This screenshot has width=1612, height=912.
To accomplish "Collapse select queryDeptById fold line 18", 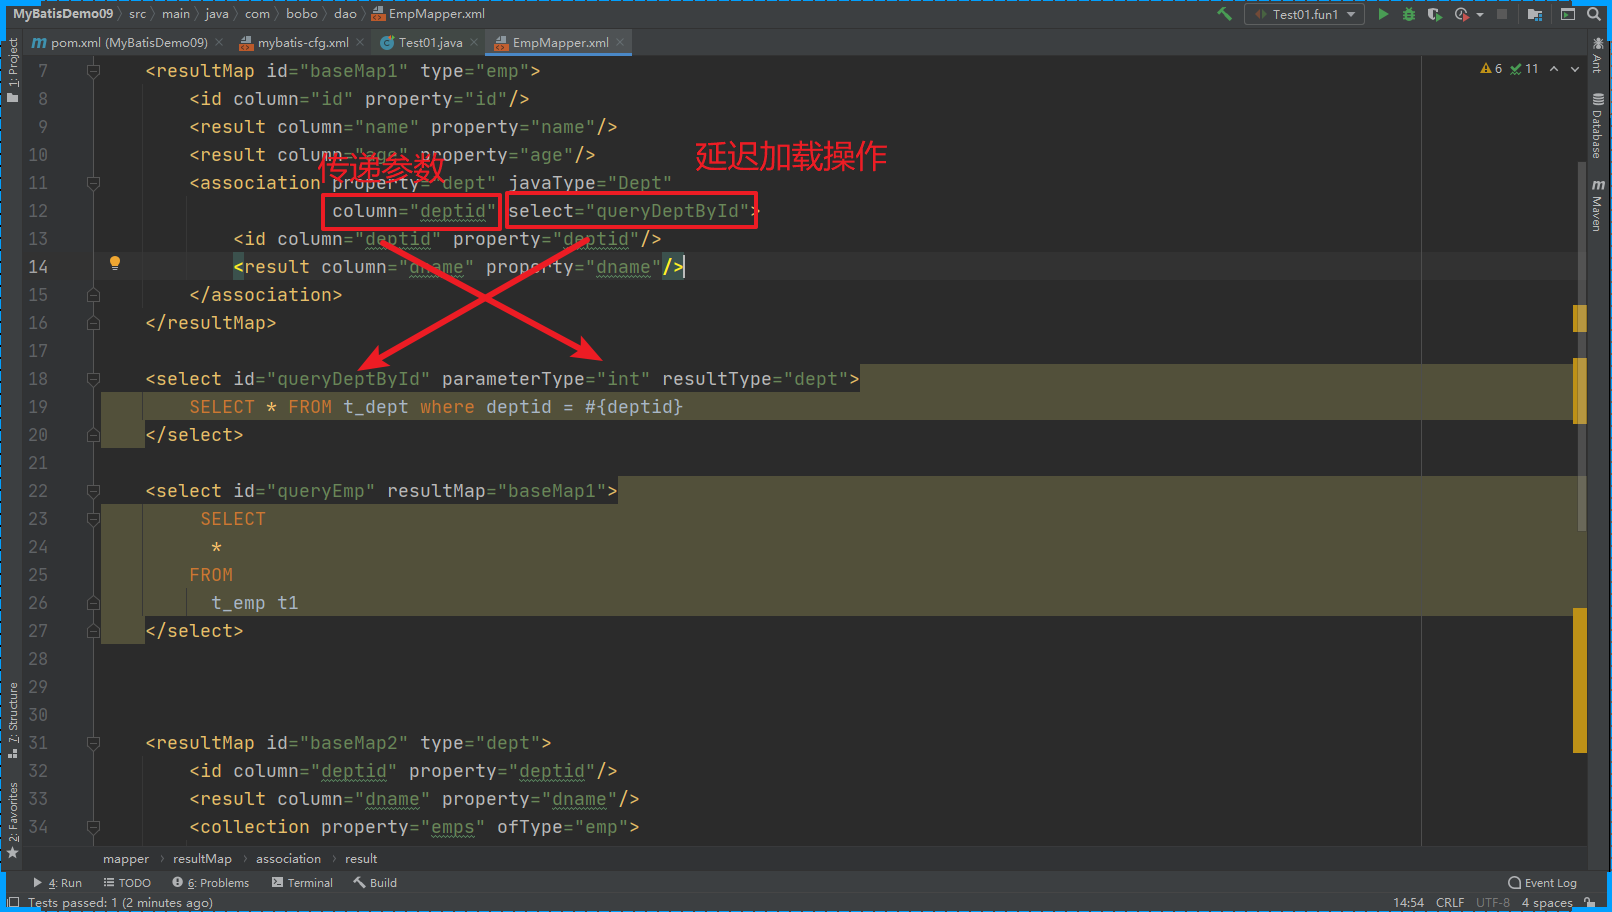I will point(93,379).
